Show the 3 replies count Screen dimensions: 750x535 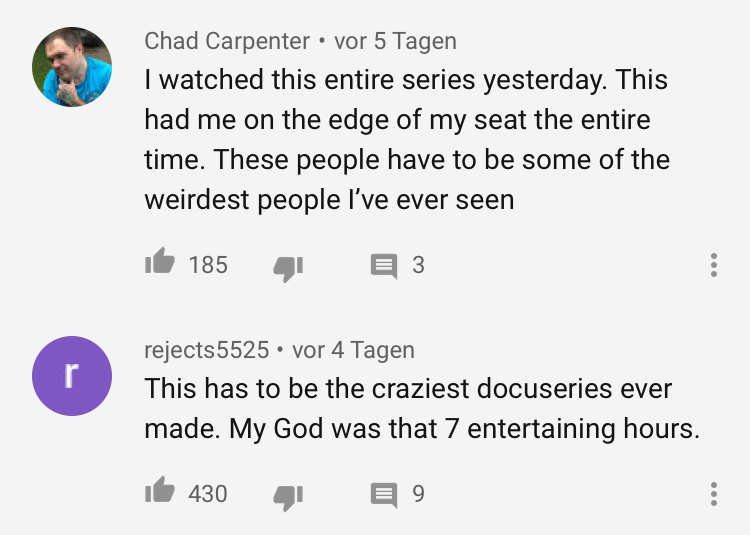(x=418, y=265)
